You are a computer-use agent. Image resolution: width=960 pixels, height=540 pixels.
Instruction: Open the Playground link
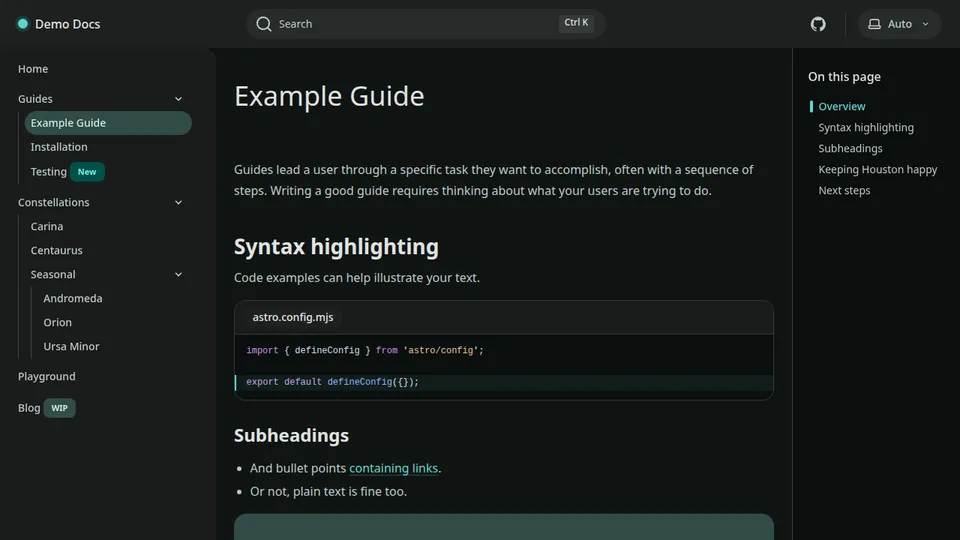[47, 376]
